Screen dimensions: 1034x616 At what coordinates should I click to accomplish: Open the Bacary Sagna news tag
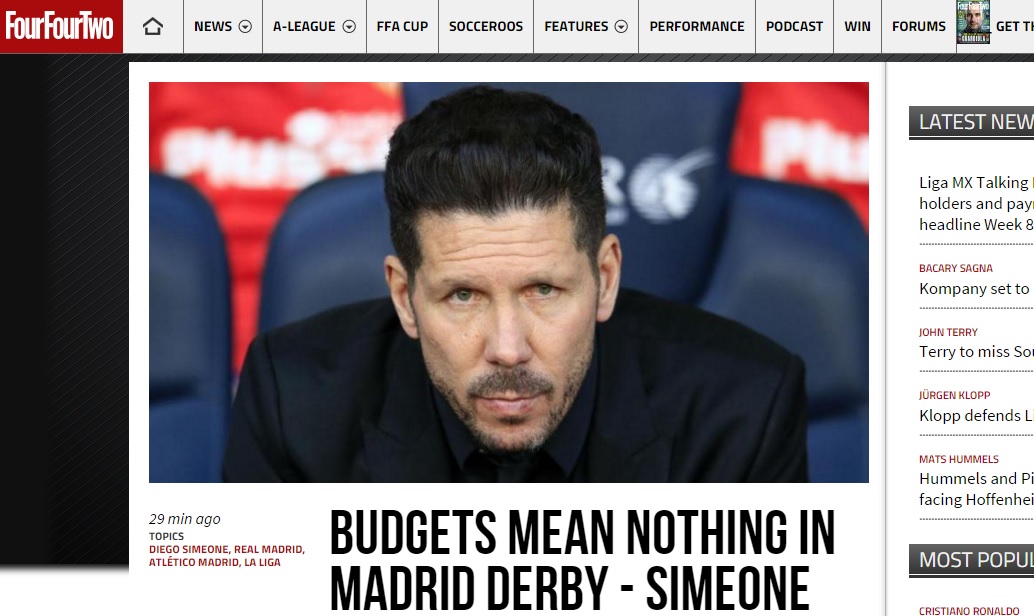click(956, 268)
